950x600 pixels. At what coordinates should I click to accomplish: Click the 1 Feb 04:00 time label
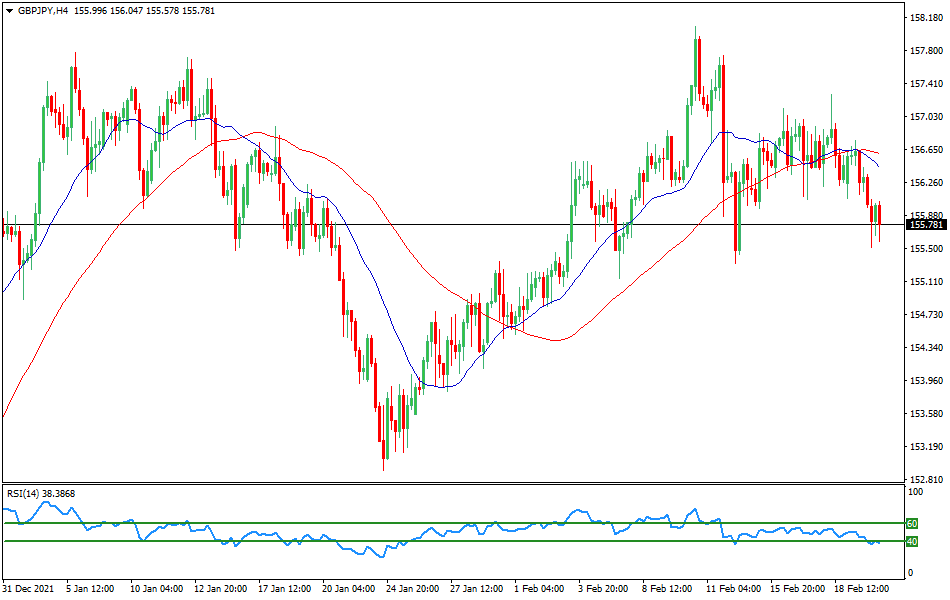tap(540, 589)
